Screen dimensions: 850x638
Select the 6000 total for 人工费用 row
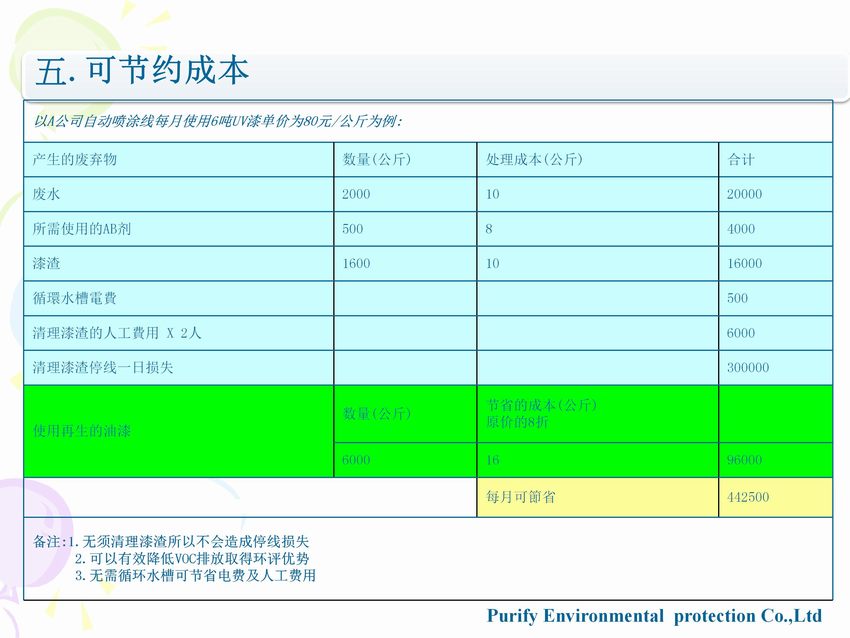741,333
